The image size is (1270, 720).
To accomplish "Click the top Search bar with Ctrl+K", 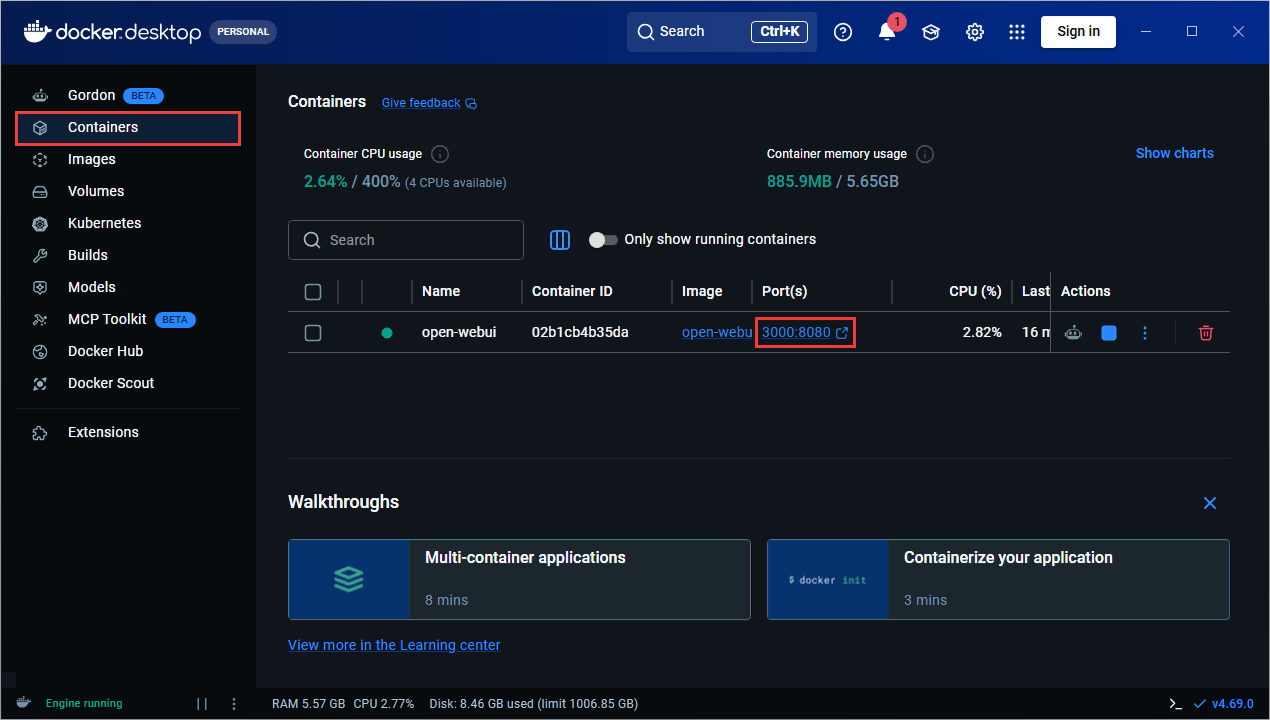I will (722, 32).
